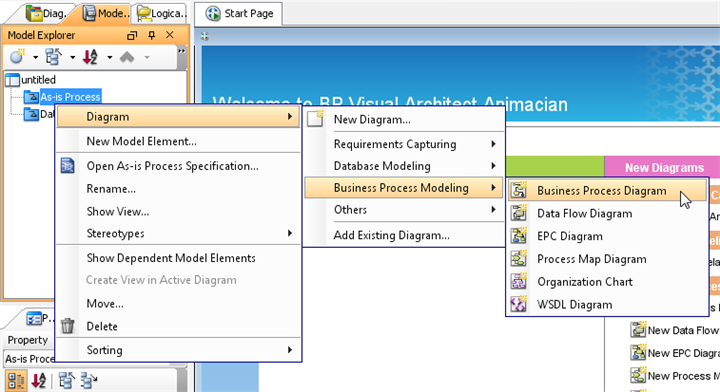
Task: Choose Rename... from context menu
Action: tap(178, 189)
